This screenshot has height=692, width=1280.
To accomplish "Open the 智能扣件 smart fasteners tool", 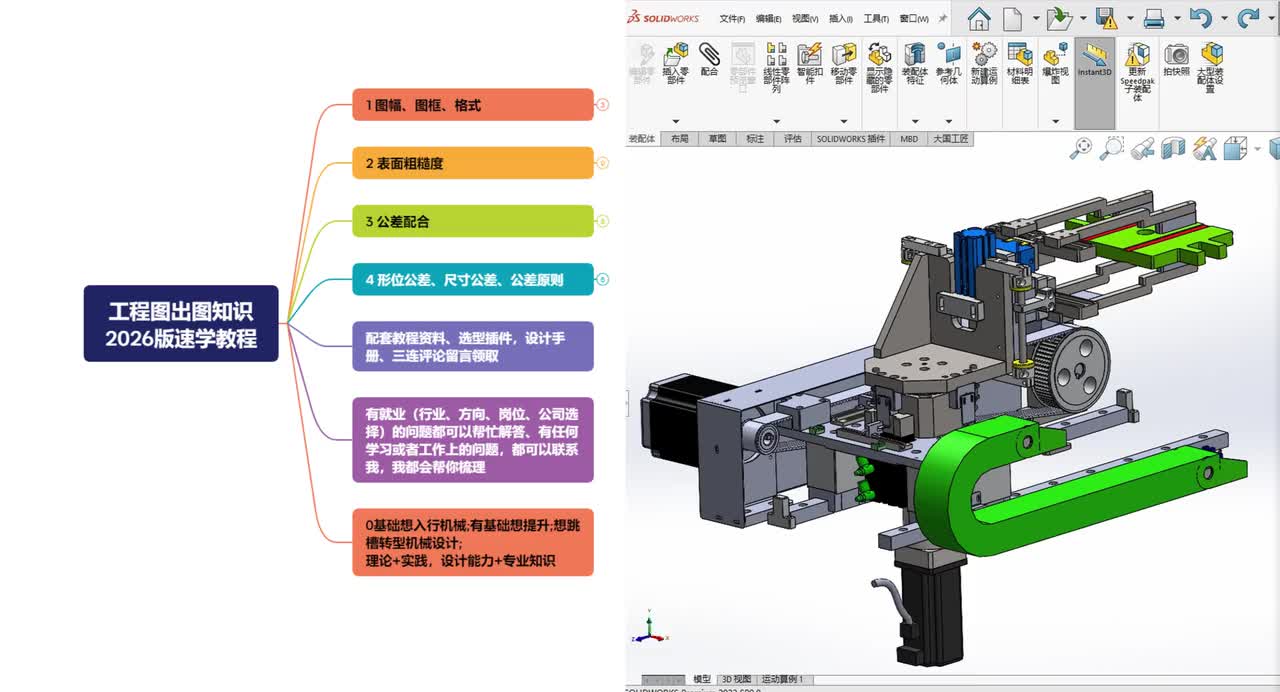I will 810,62.
